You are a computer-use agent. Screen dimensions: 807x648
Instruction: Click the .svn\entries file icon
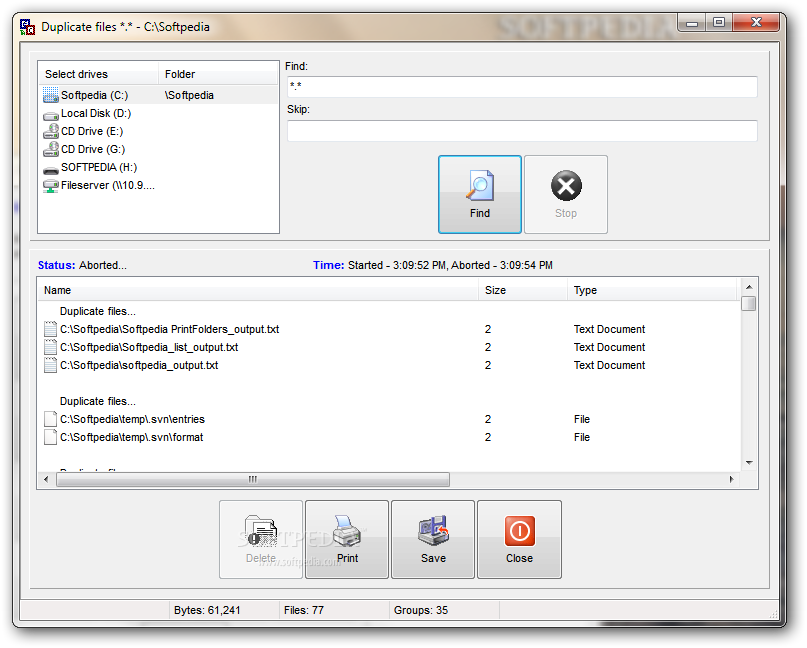pyautogui.click(x=50, y=419)
